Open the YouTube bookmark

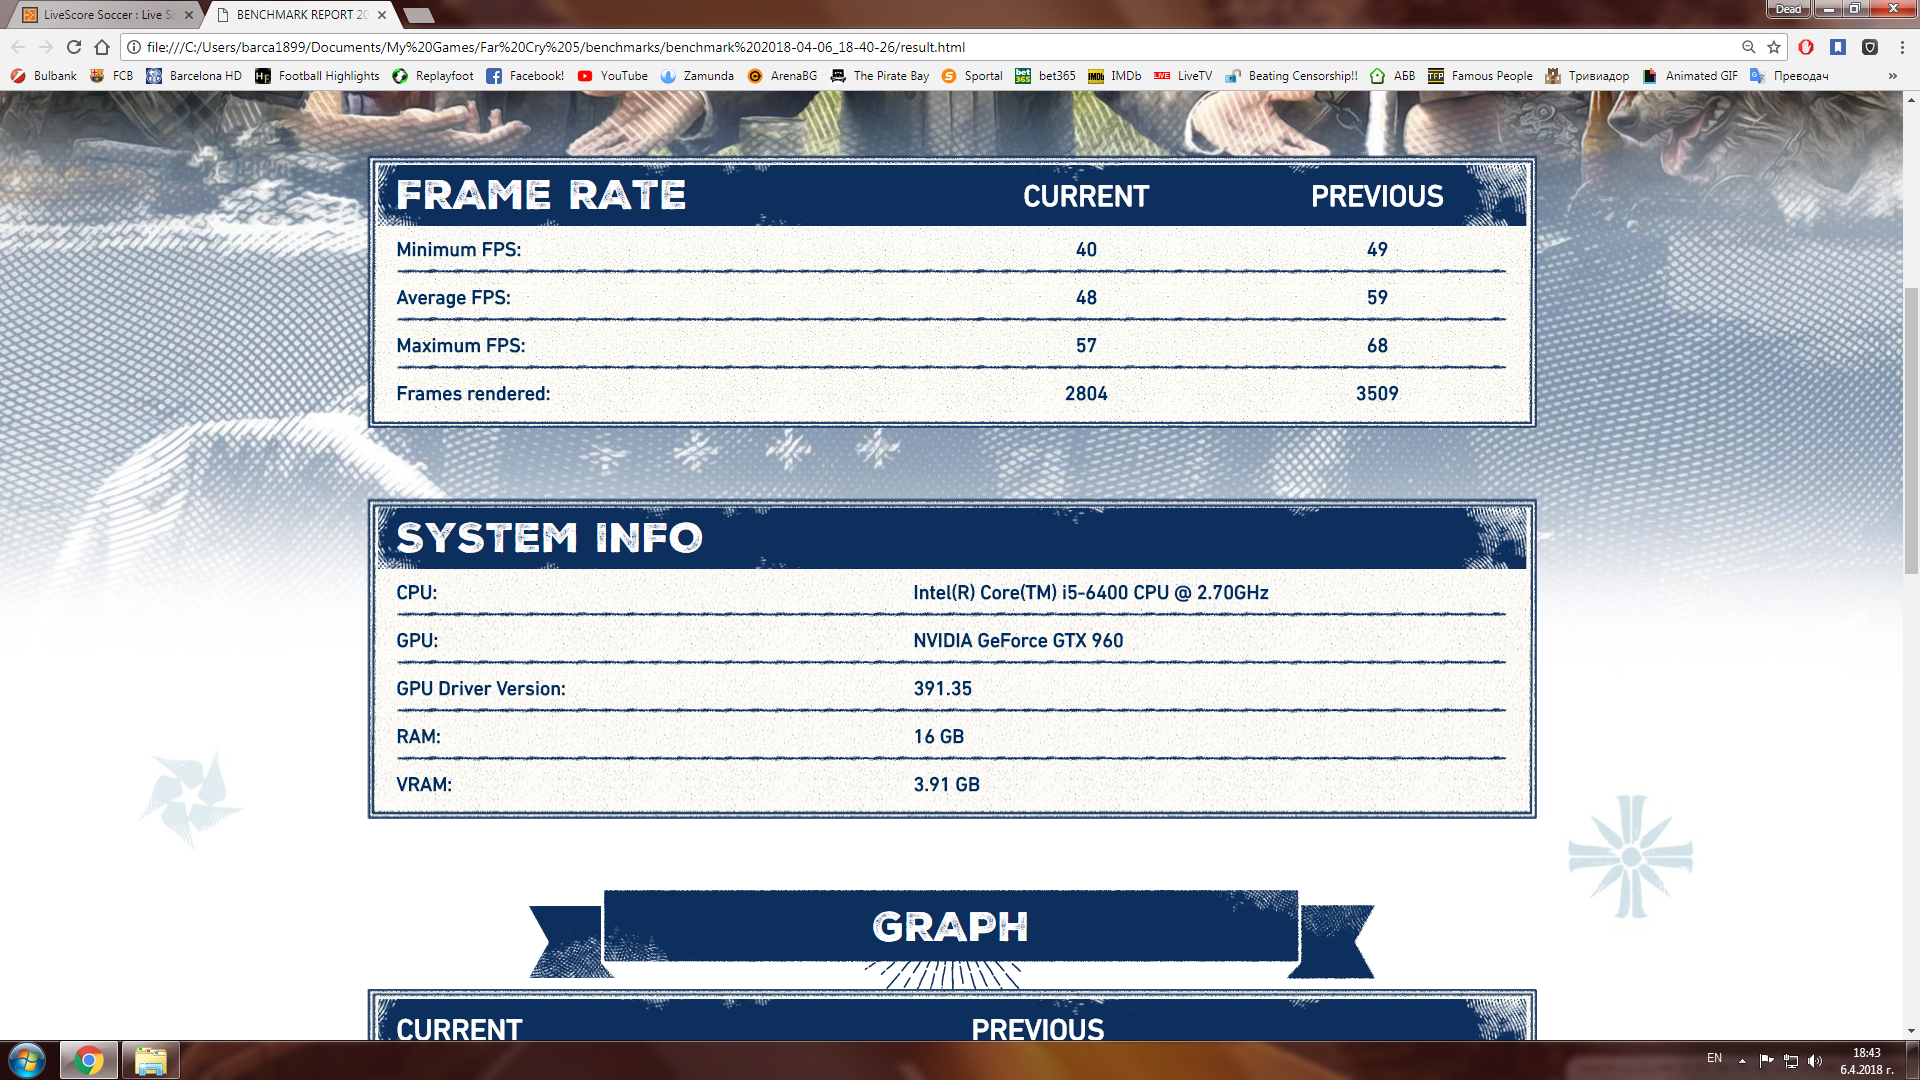[612, 76]
